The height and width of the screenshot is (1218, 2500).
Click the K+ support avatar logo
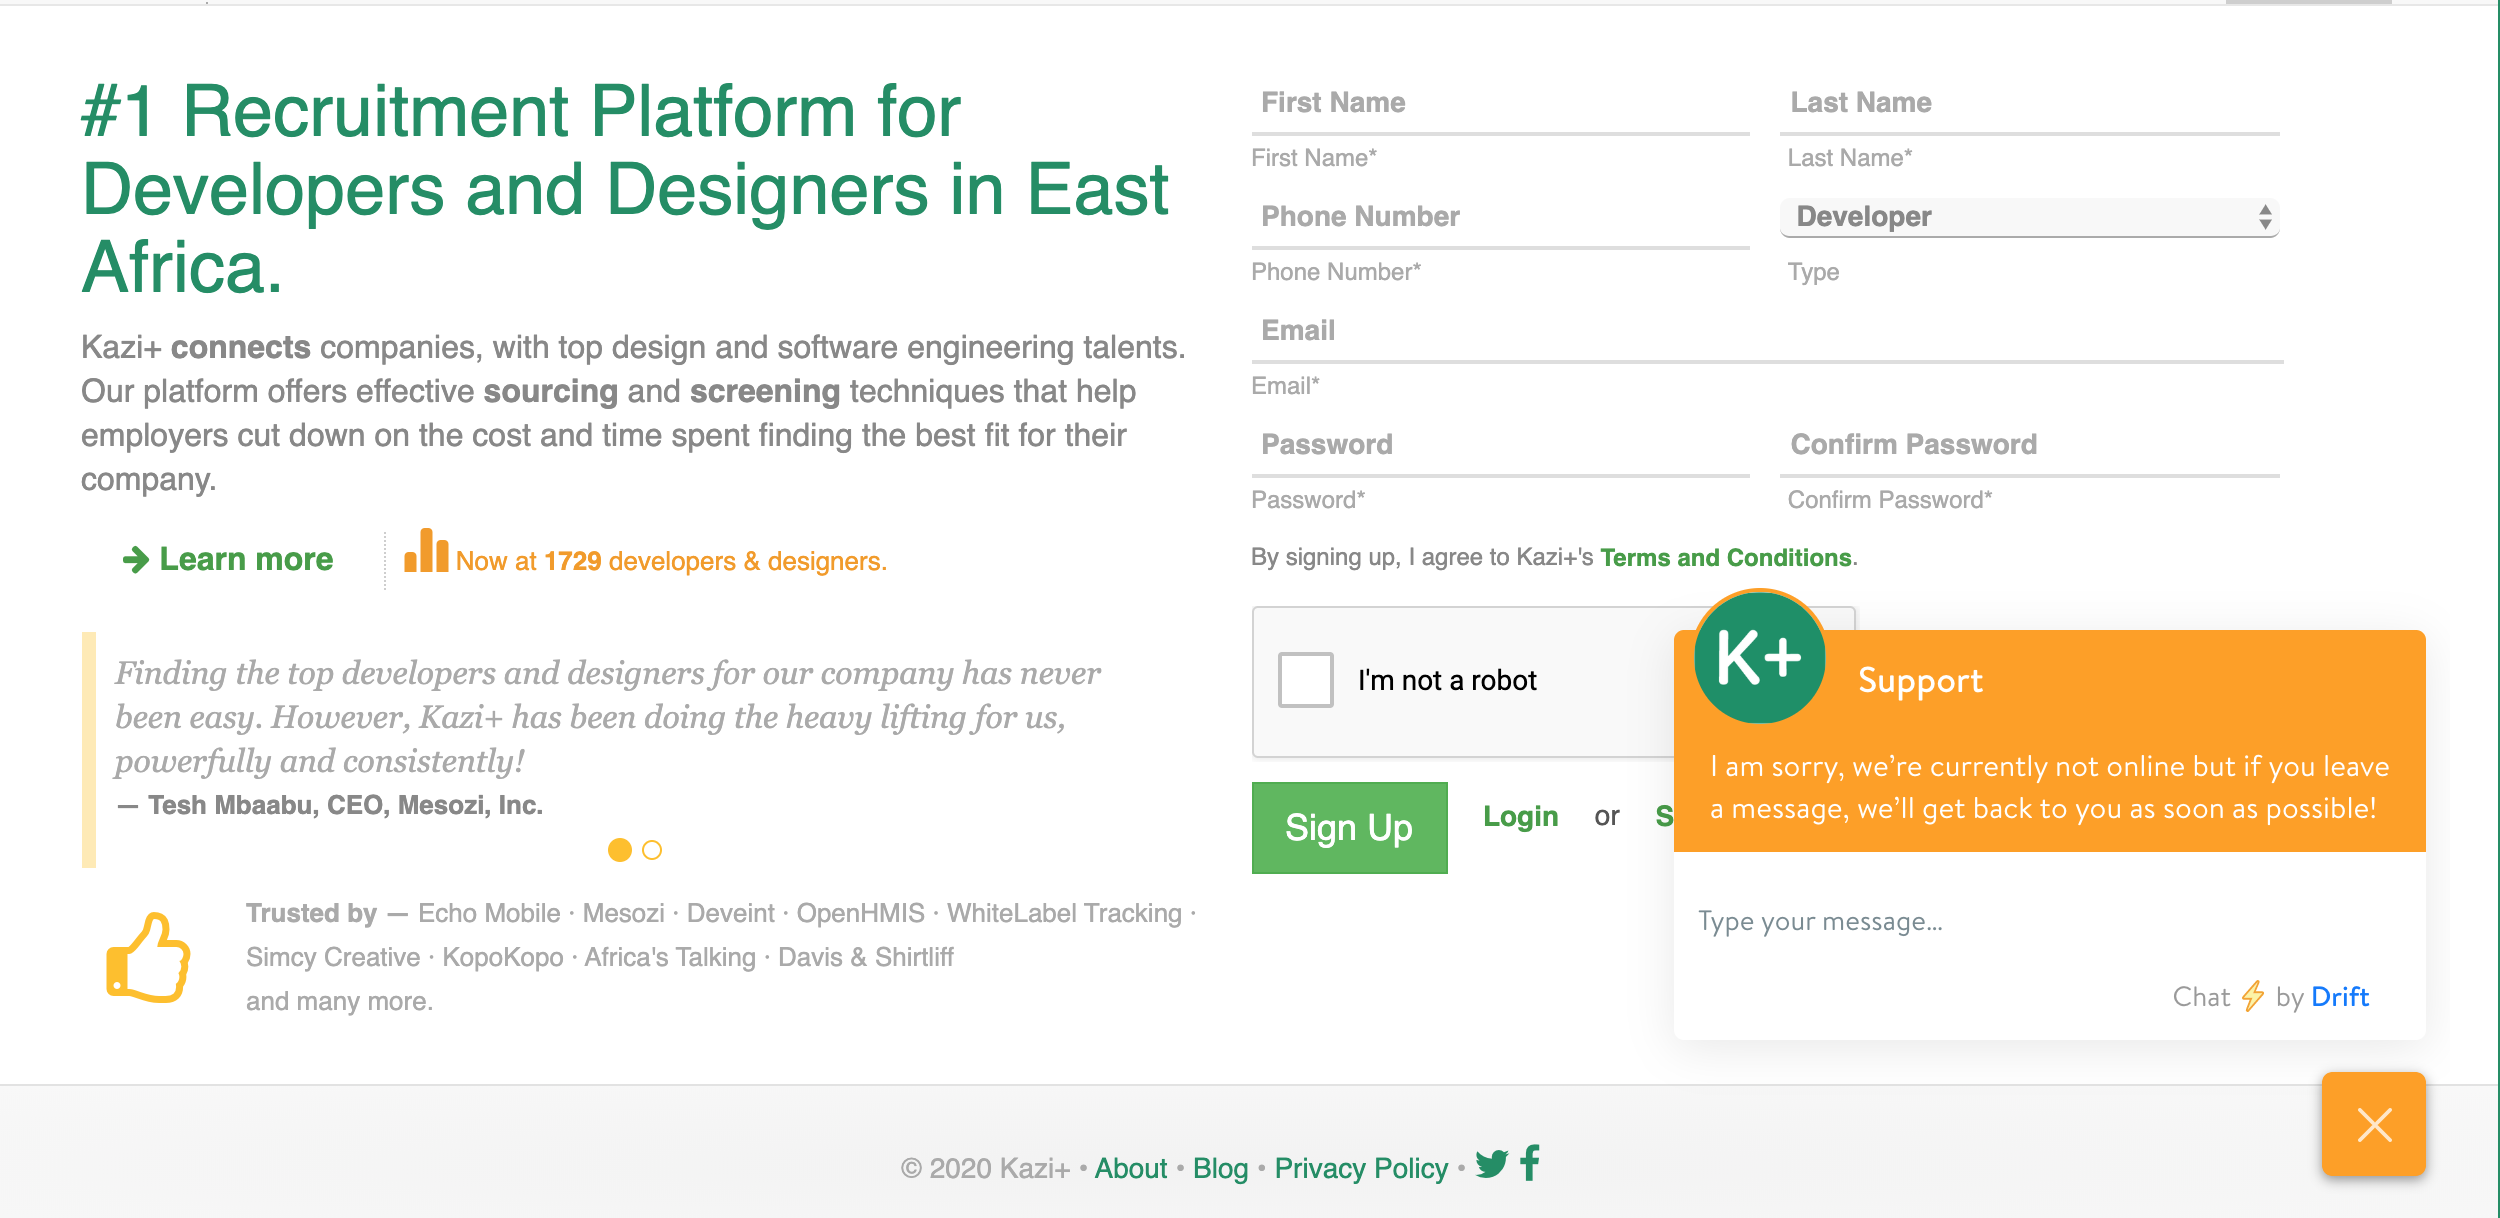tap(1760, 657)
